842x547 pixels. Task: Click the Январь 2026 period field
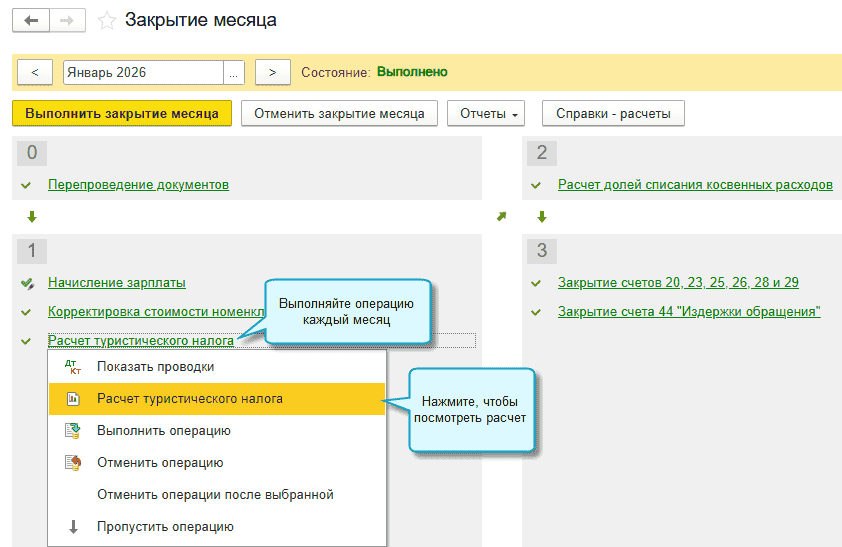(x=143, y=72)
